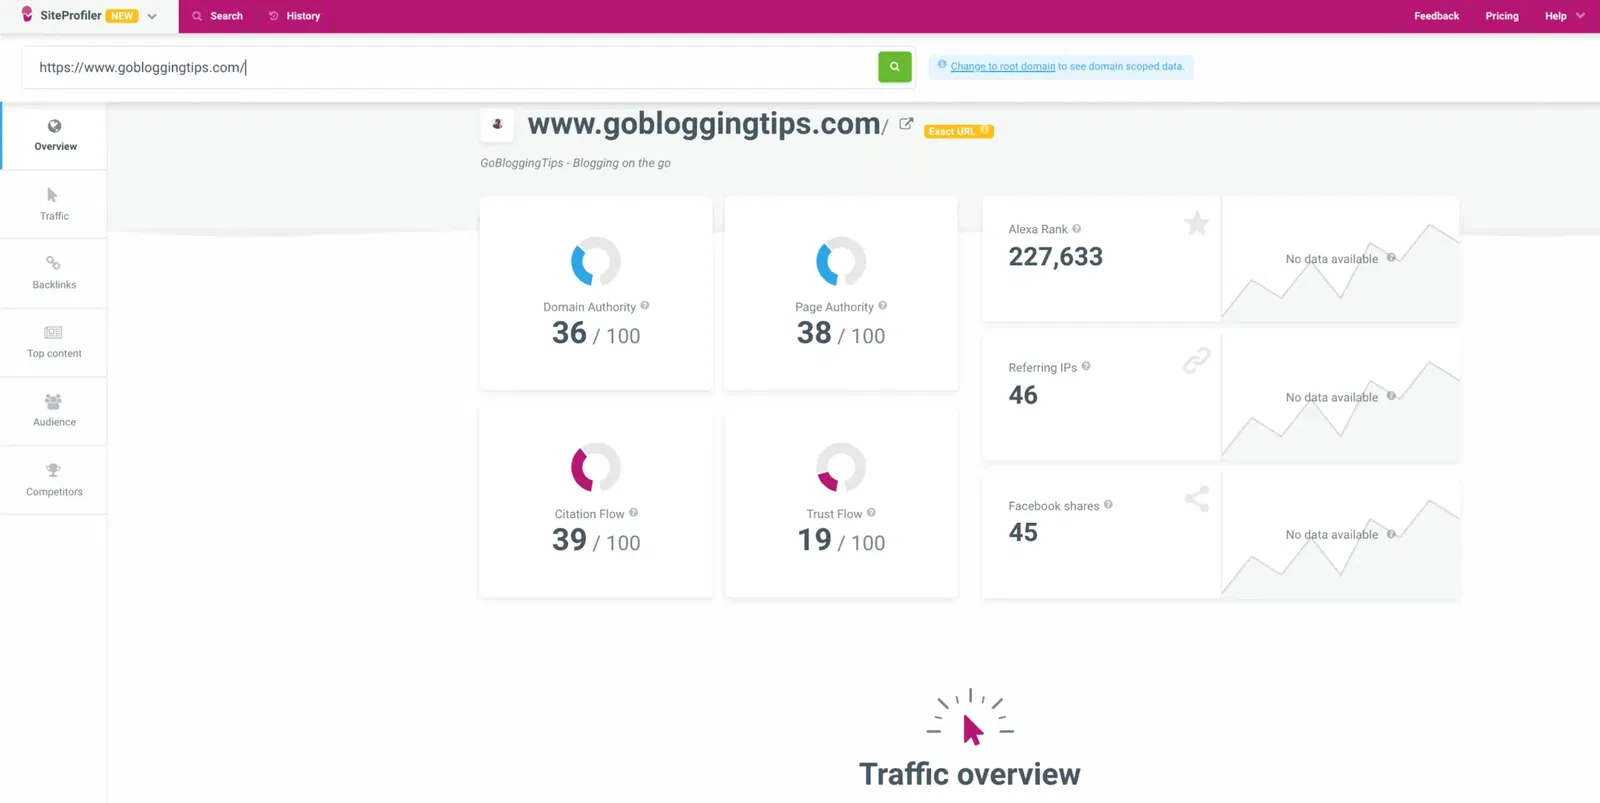Click the Feedback link
The image size is (1600, 803).
click(x=1436, y=16)
